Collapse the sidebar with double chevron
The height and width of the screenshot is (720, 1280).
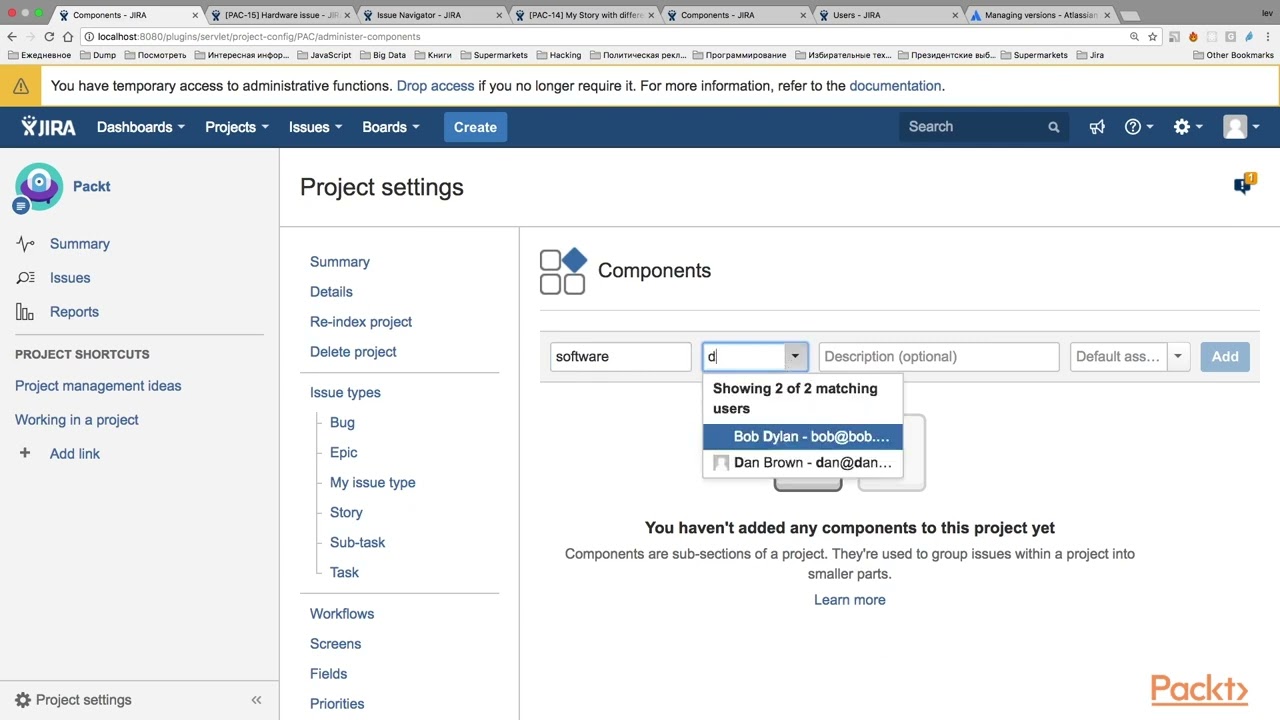tap(256, 700)
